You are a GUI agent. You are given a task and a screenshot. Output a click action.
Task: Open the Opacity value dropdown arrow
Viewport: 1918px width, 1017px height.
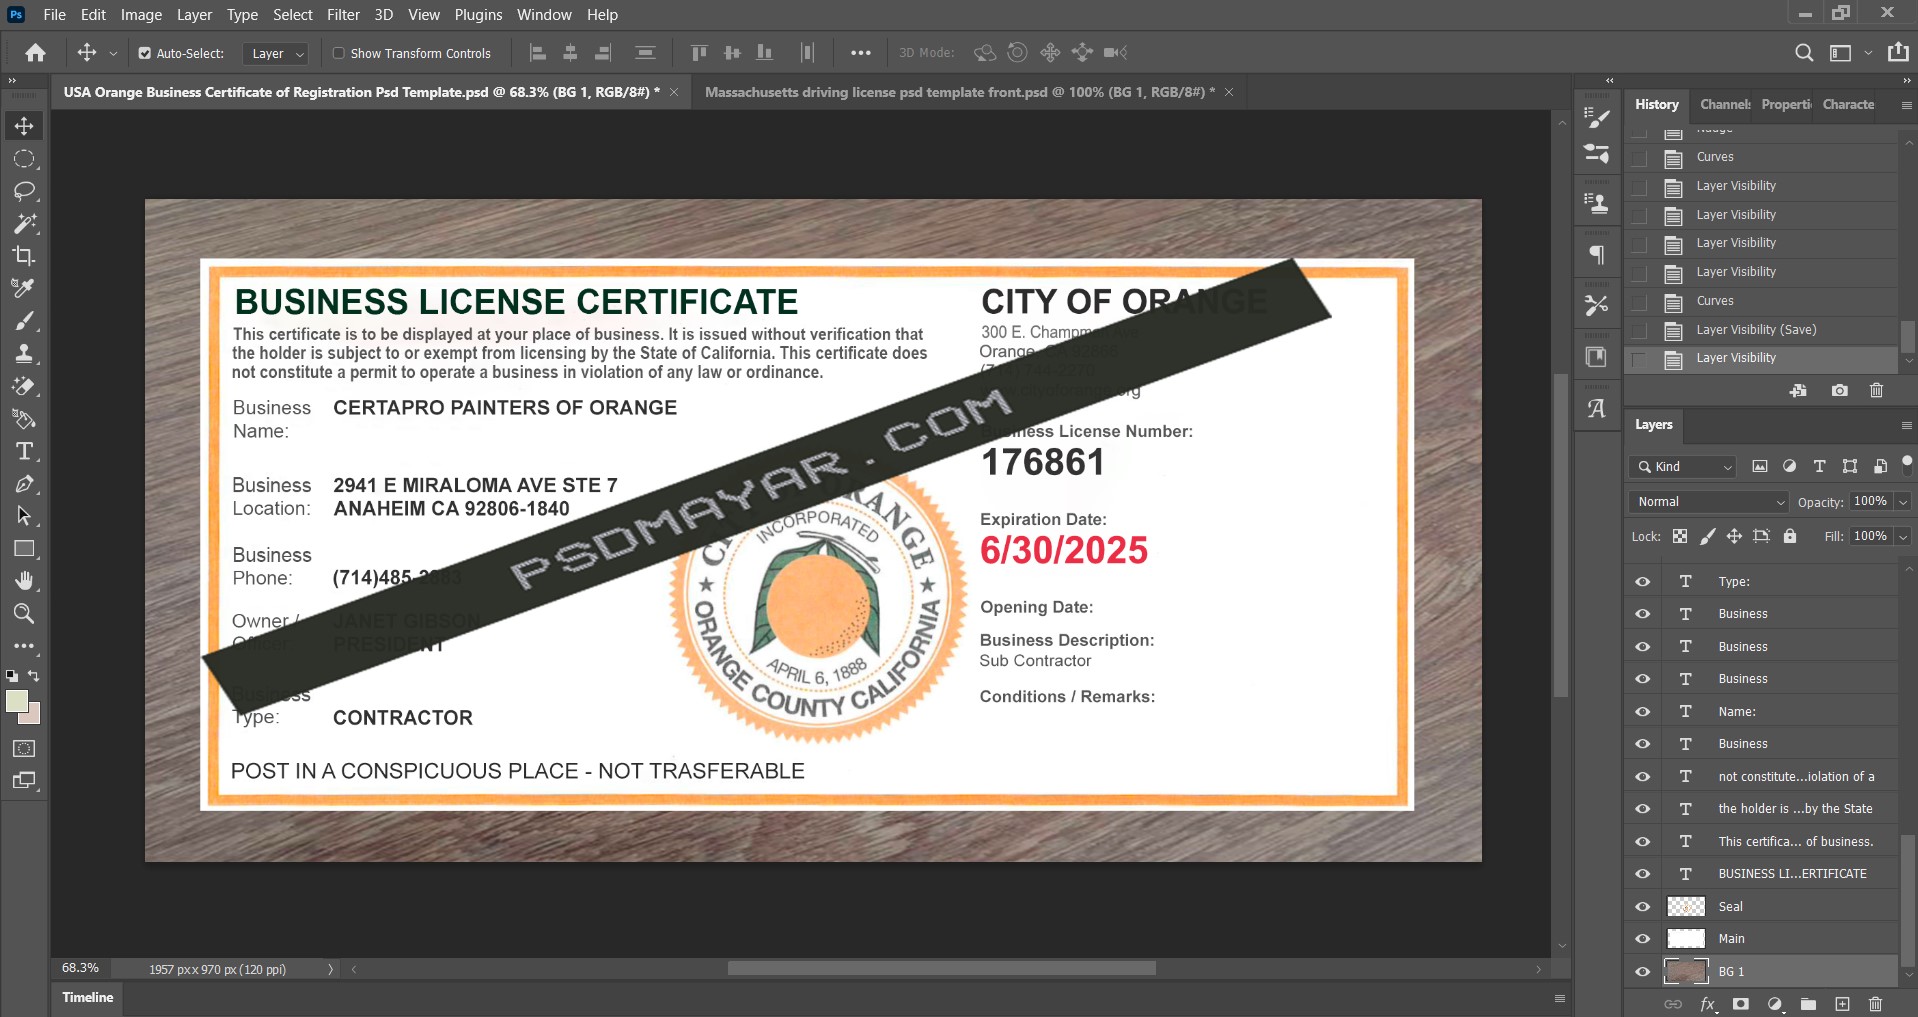pos(1903,502)
